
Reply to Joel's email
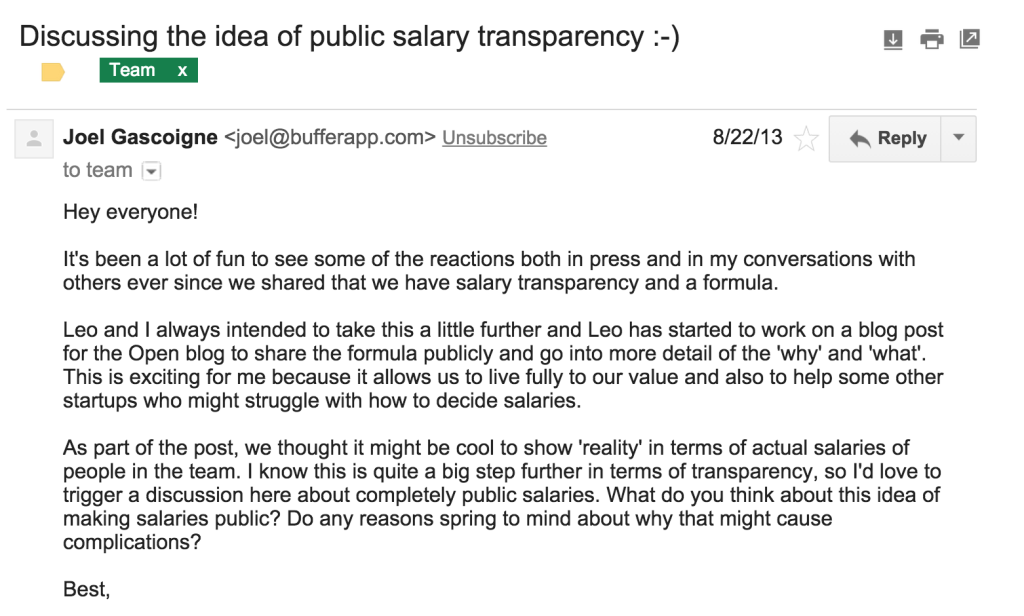(x=886, y=138)
